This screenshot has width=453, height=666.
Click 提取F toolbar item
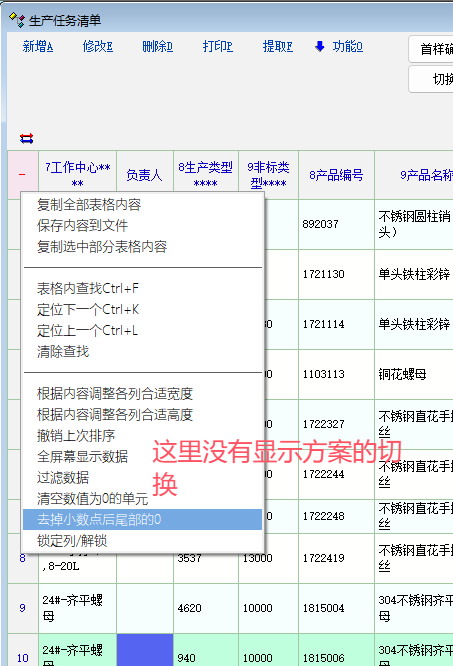tap(278, 46)
